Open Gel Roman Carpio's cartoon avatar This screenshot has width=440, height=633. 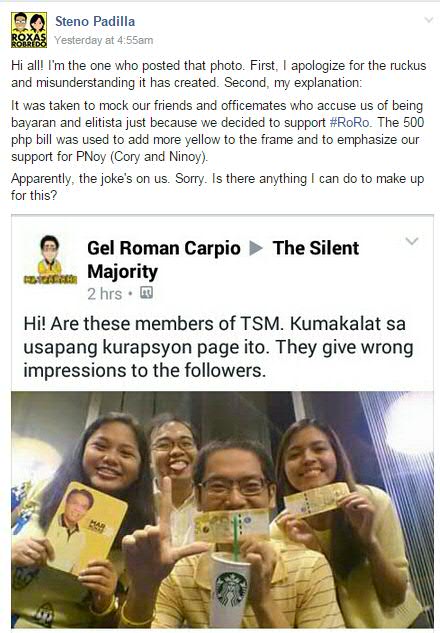[x=50, y=260]
